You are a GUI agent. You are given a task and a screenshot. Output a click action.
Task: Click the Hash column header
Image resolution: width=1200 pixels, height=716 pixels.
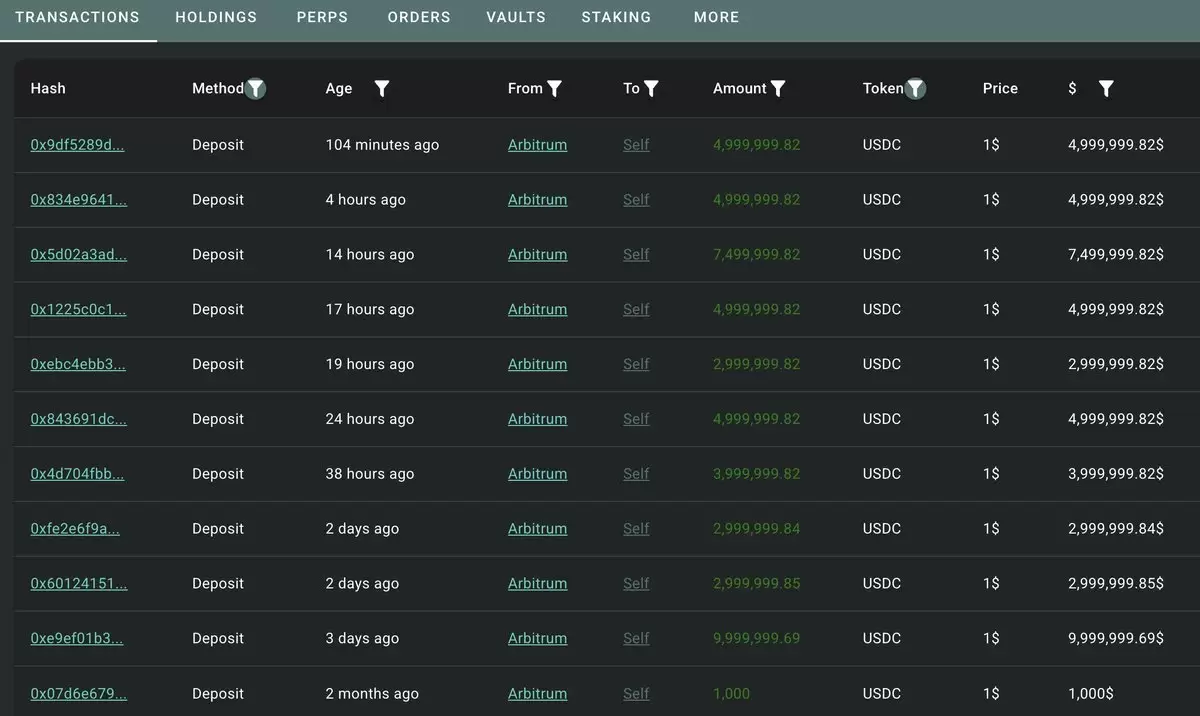(x=48, y=89)
